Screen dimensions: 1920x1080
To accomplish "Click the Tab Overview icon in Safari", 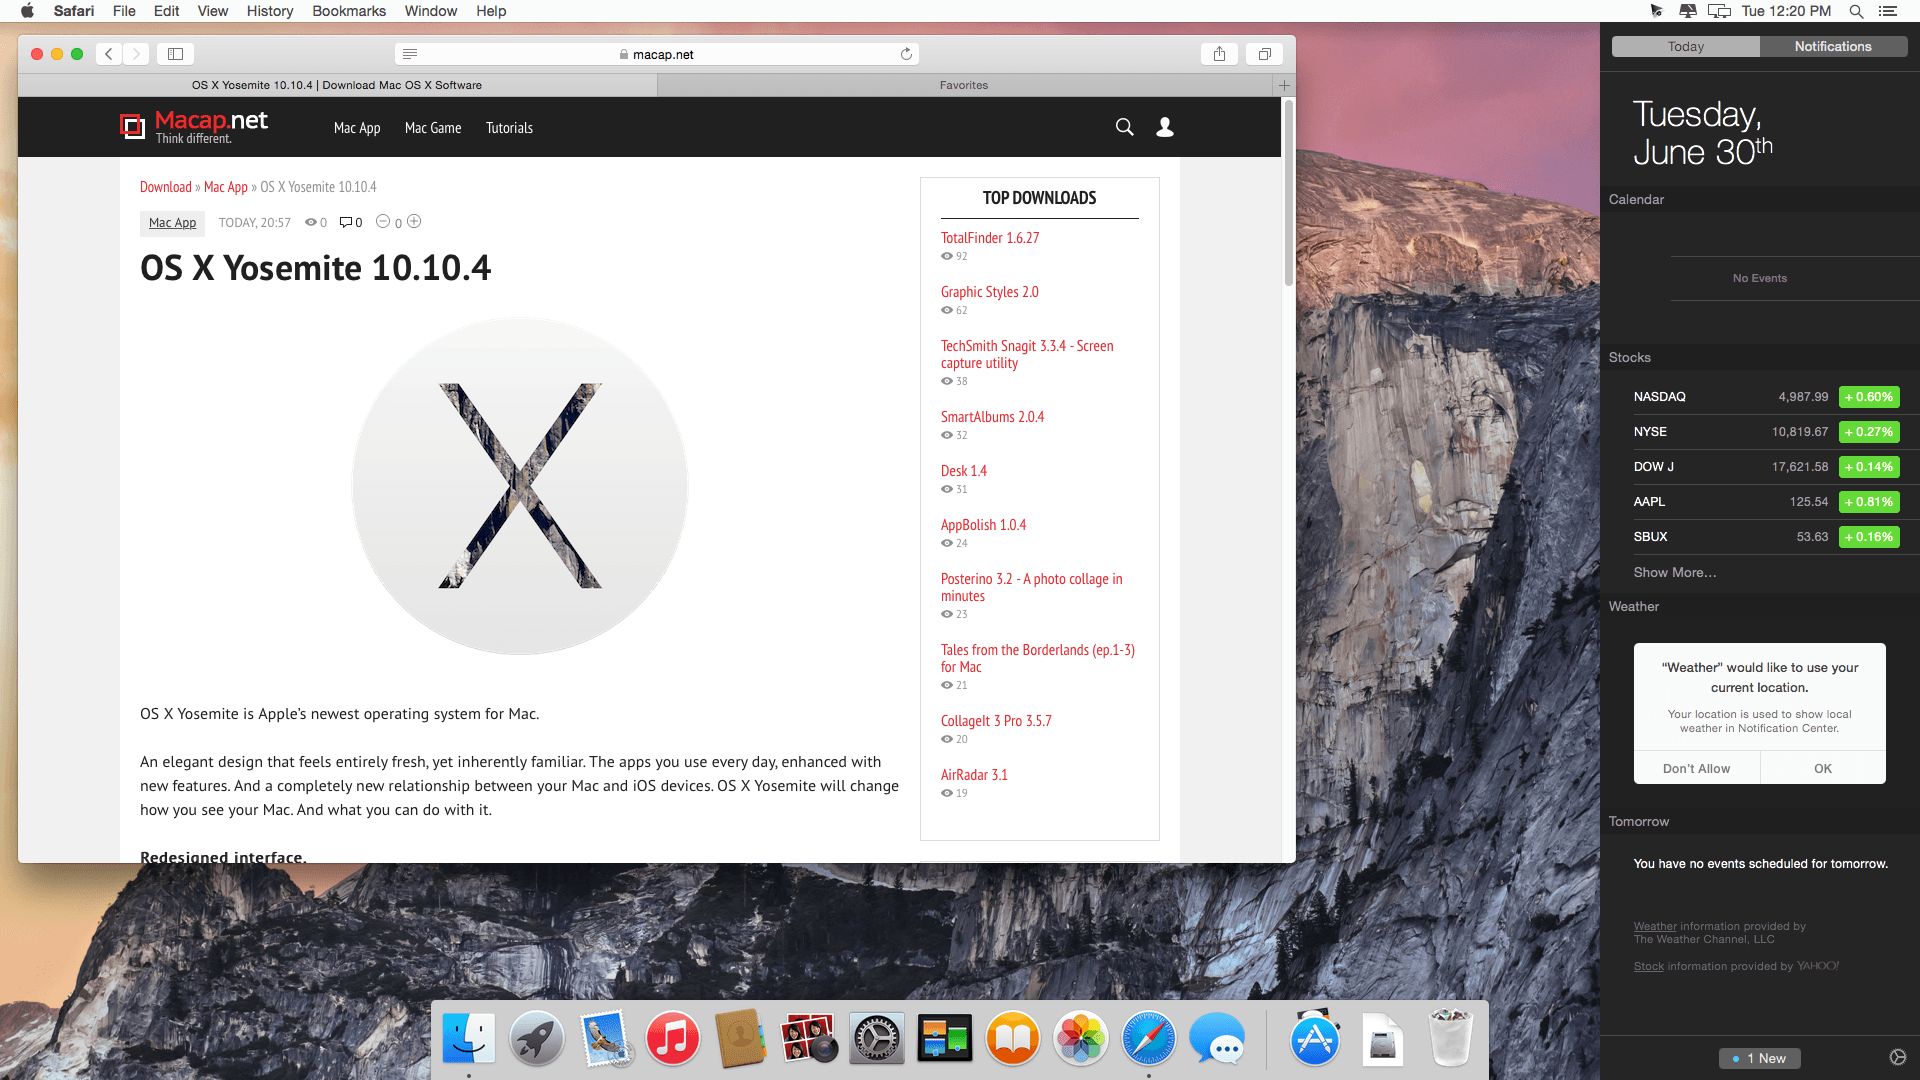I will 1263,54.
